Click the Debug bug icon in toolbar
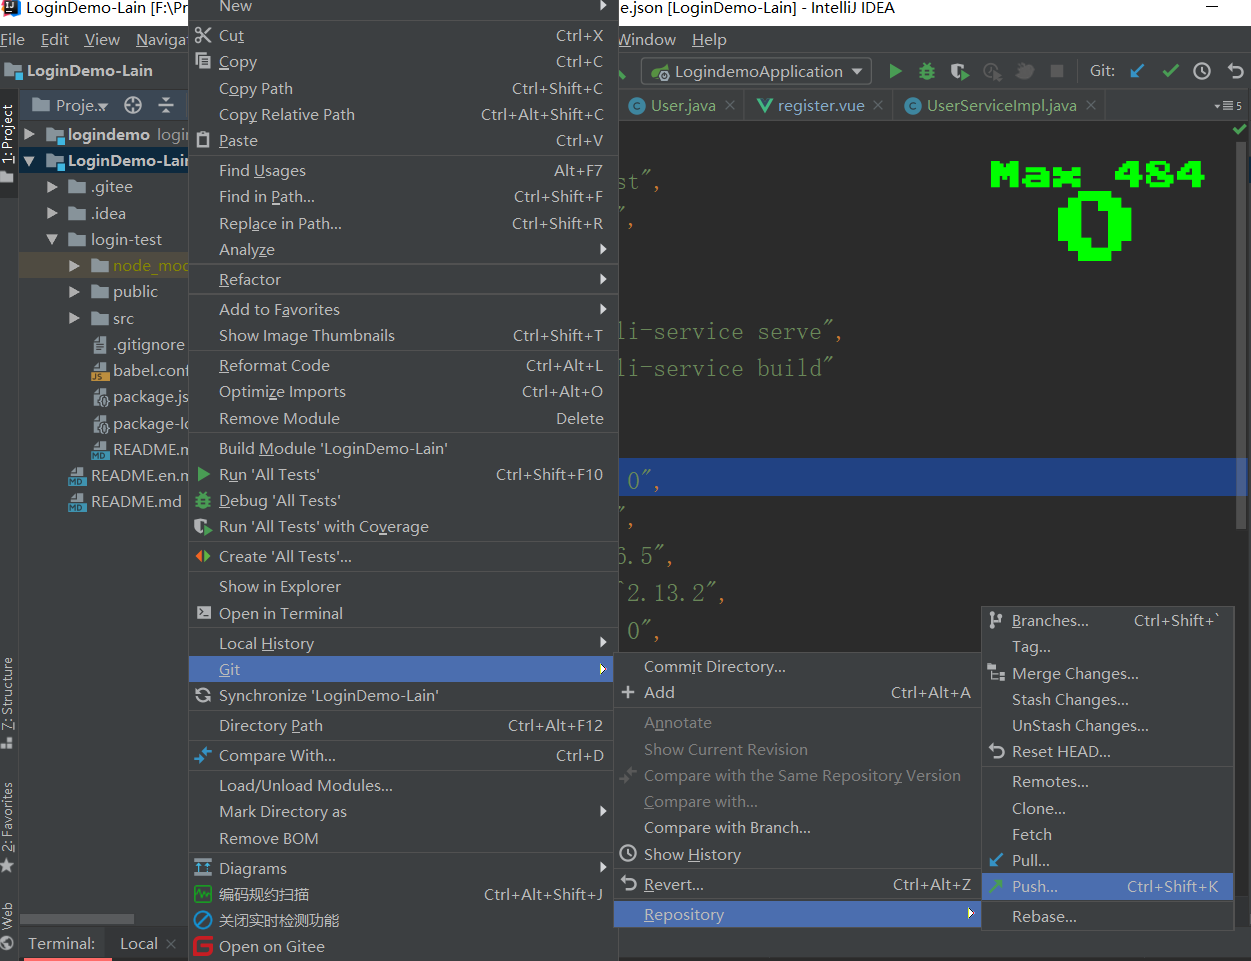1251x961 pixels. (927, 71)
